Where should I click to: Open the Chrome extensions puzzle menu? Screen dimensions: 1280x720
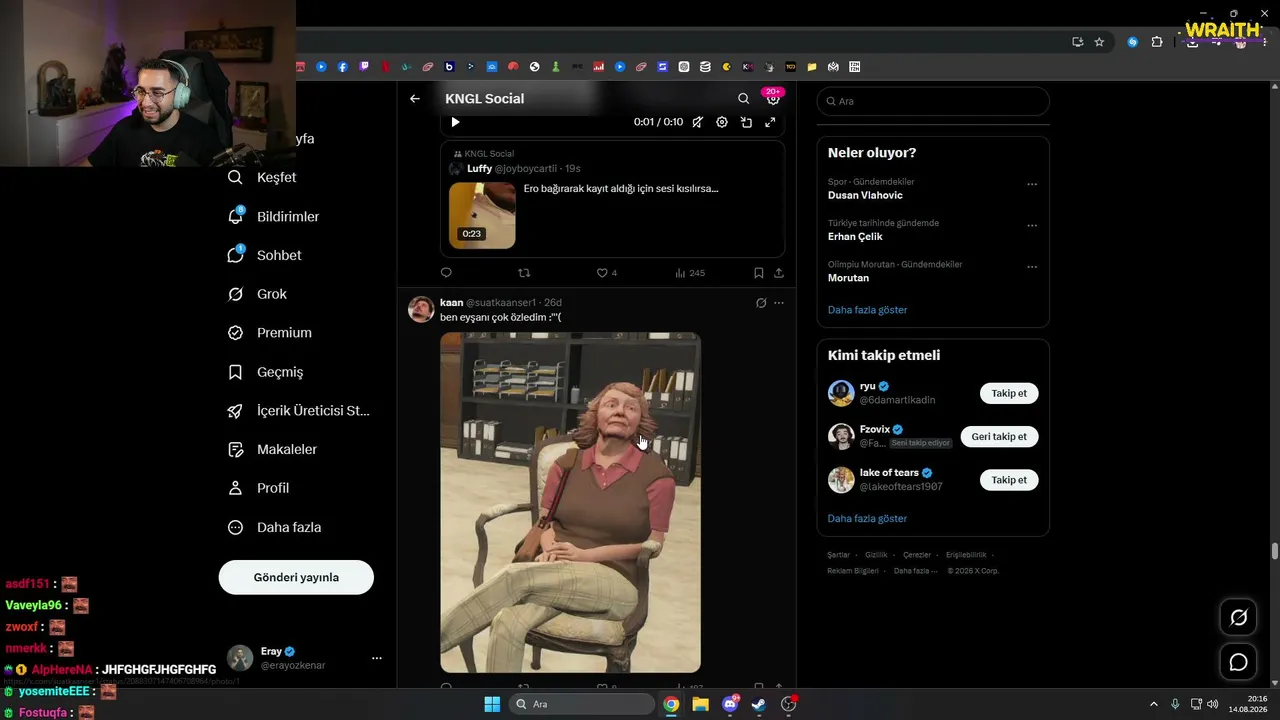pos(1157,42)
